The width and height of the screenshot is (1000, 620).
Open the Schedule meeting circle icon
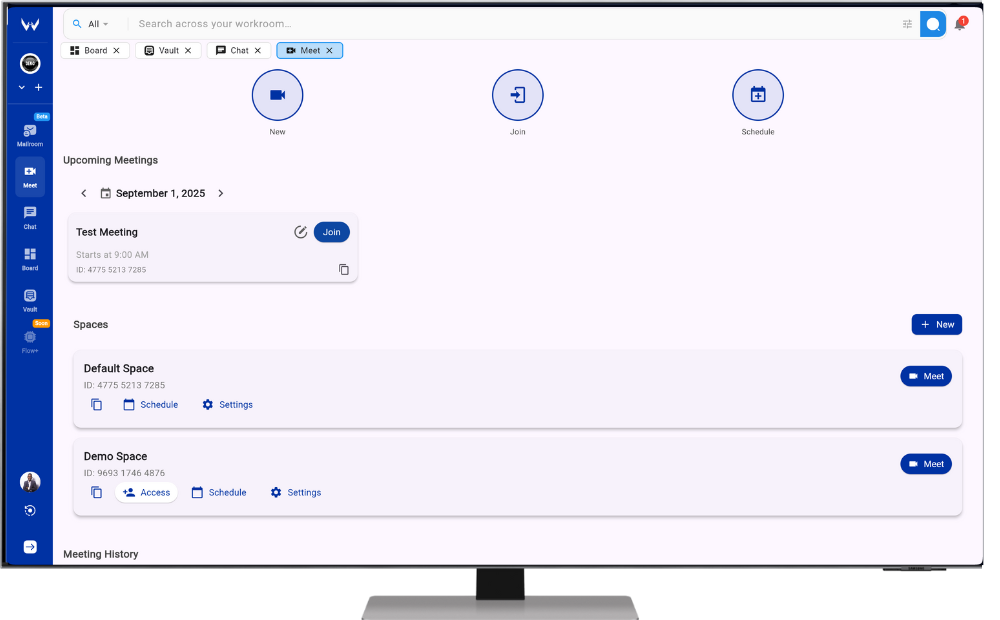pos(757,95)
